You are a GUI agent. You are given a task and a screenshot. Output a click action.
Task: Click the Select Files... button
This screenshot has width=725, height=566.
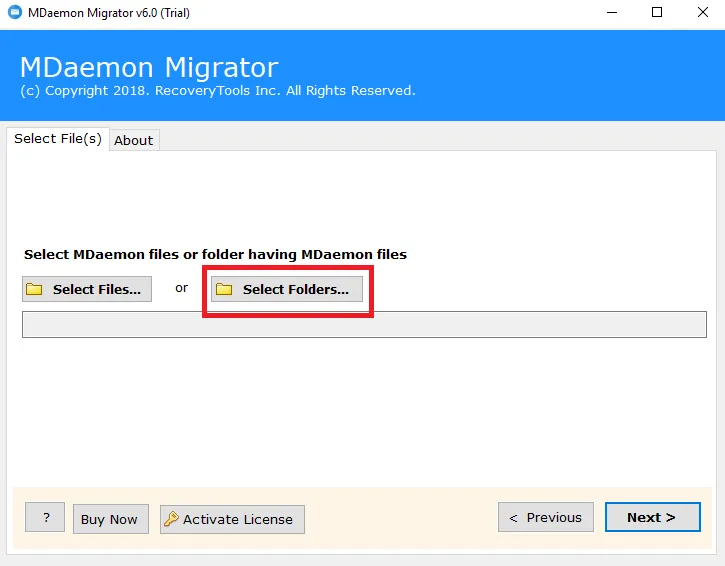coord(87,289)
